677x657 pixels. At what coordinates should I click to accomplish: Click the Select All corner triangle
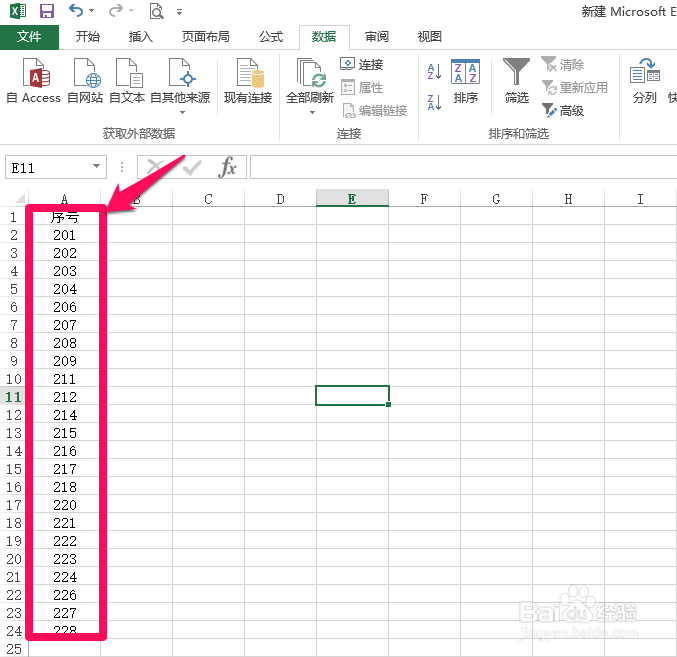[20, 199]
